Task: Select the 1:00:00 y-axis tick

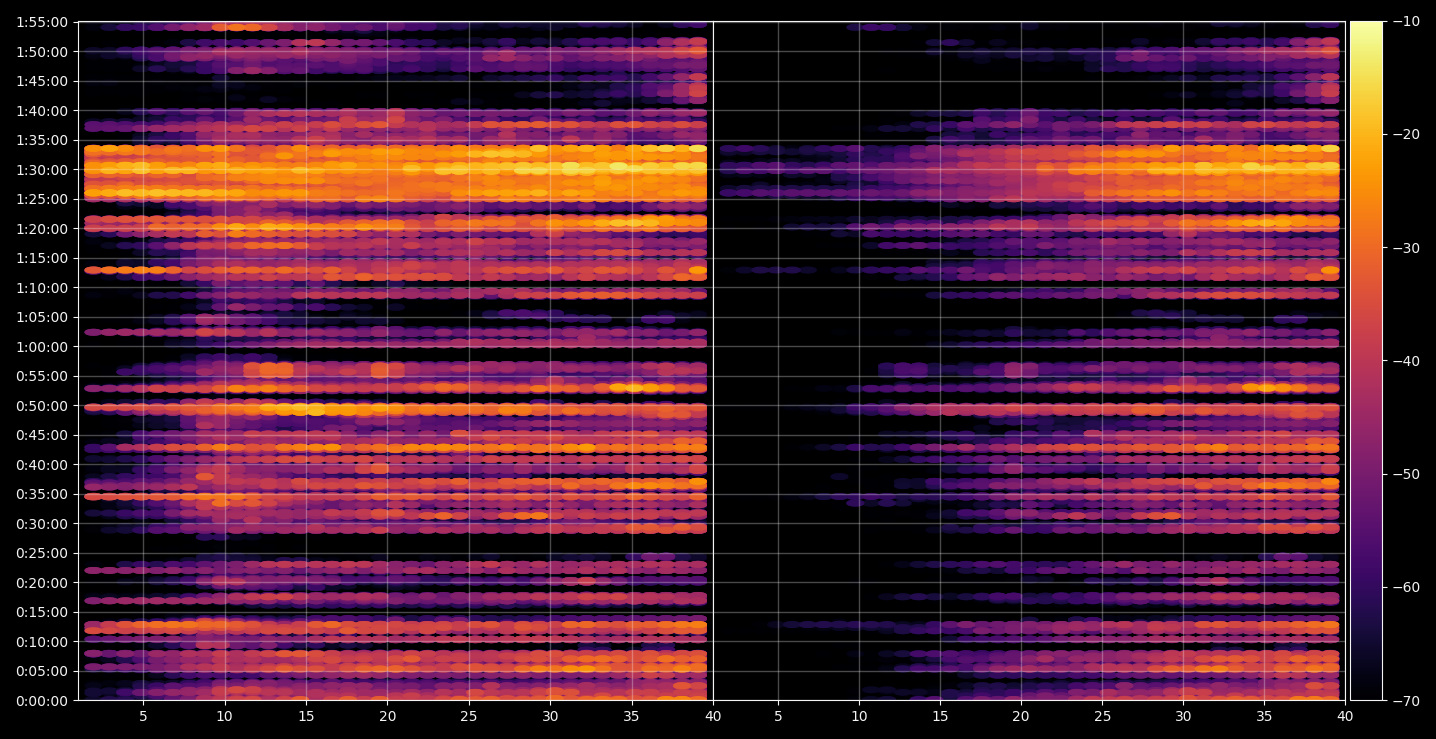Action: [42, 347]
